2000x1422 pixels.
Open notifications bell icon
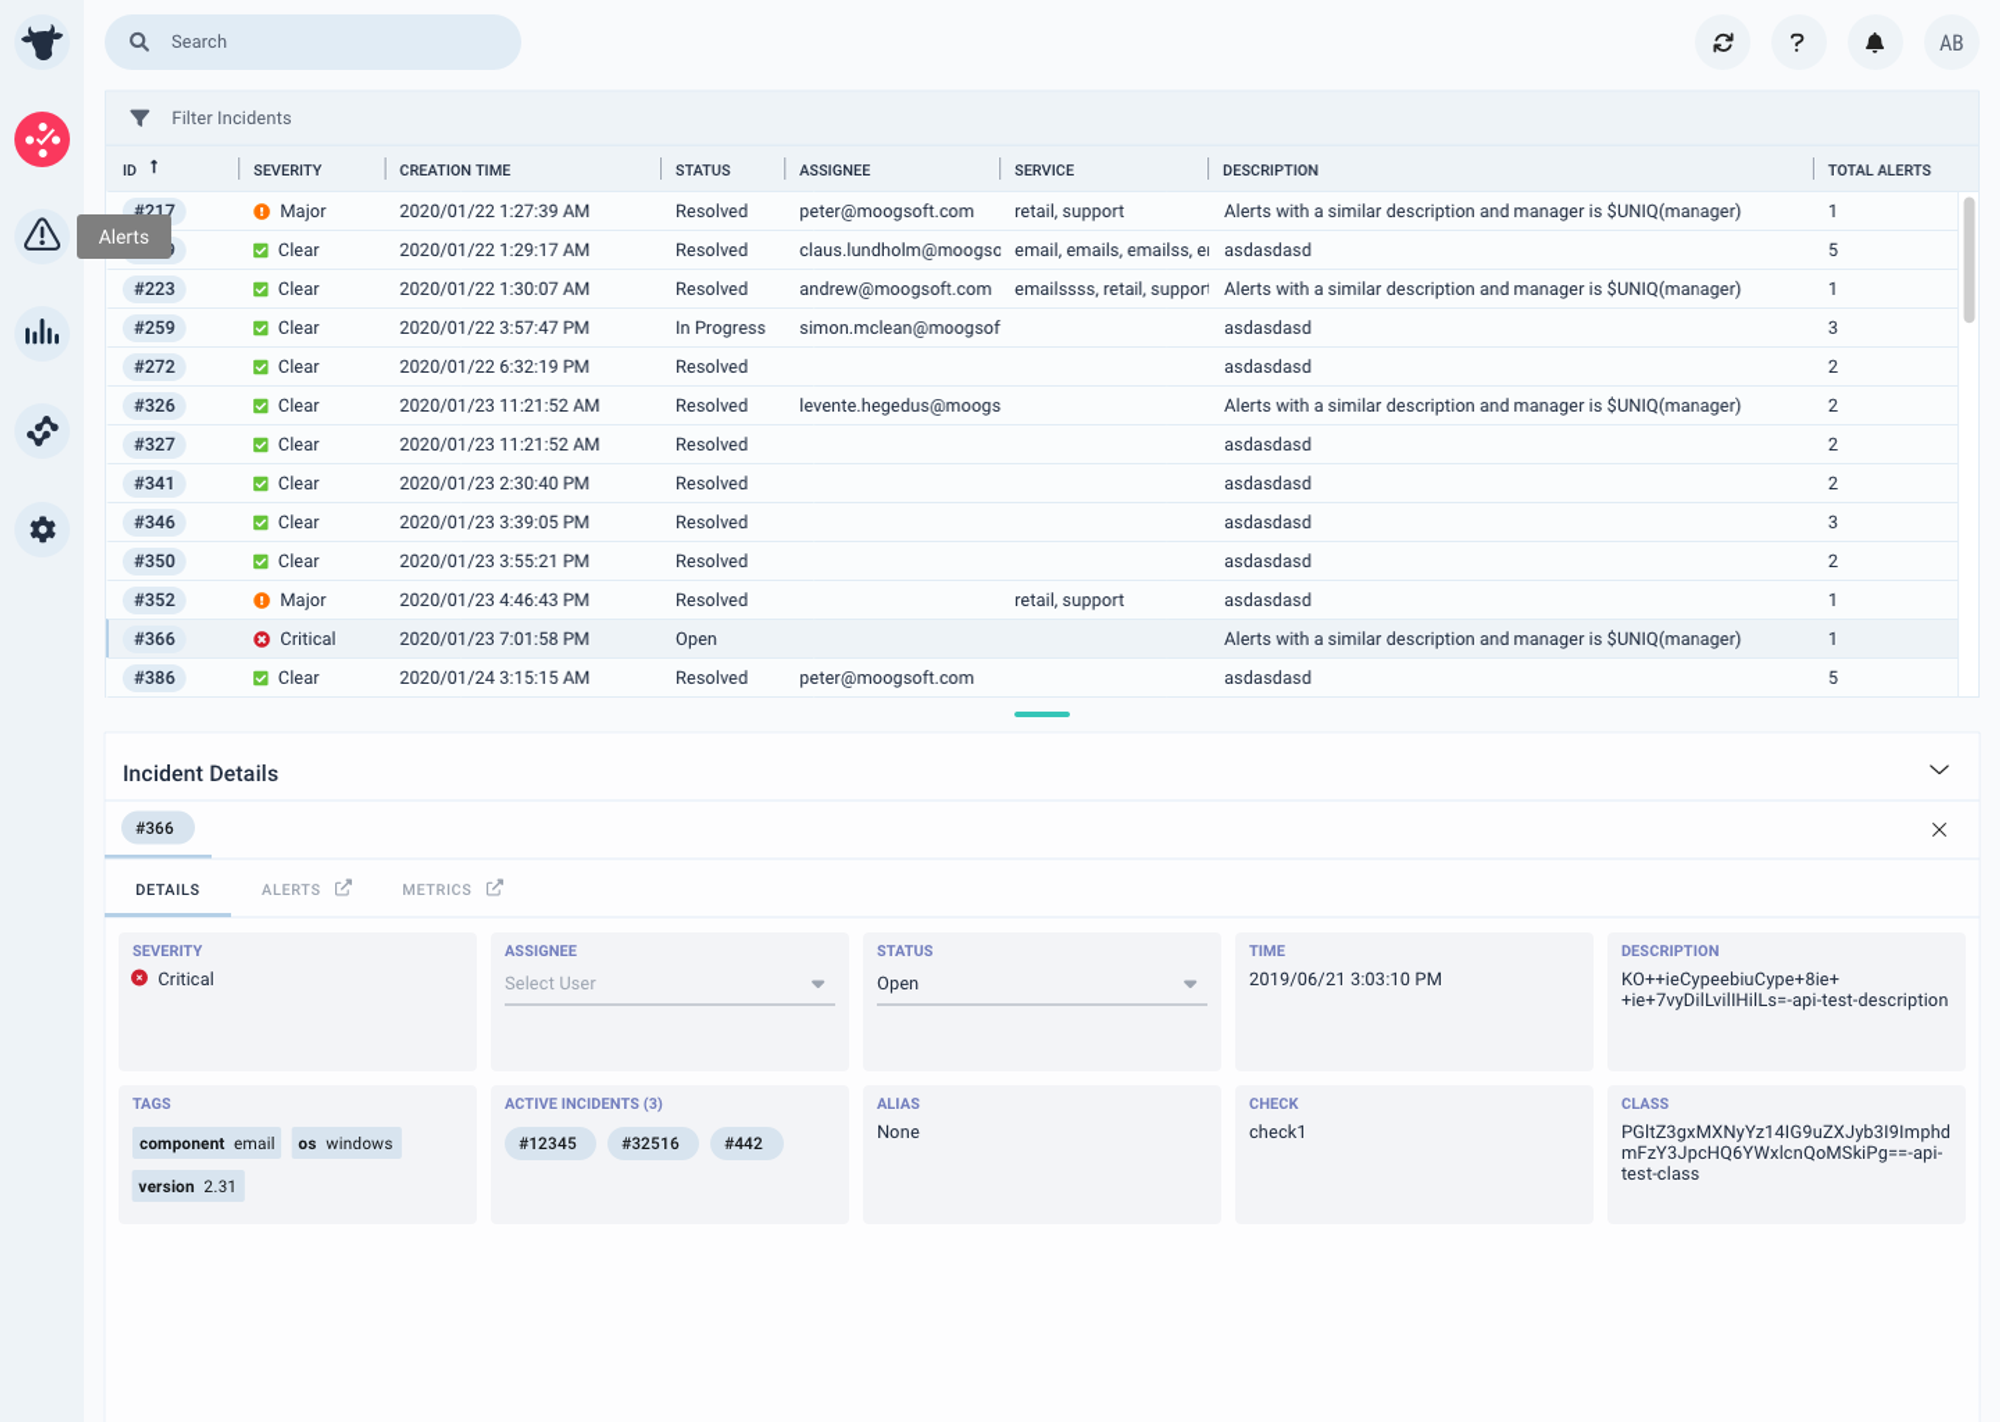pos(1875,42)
